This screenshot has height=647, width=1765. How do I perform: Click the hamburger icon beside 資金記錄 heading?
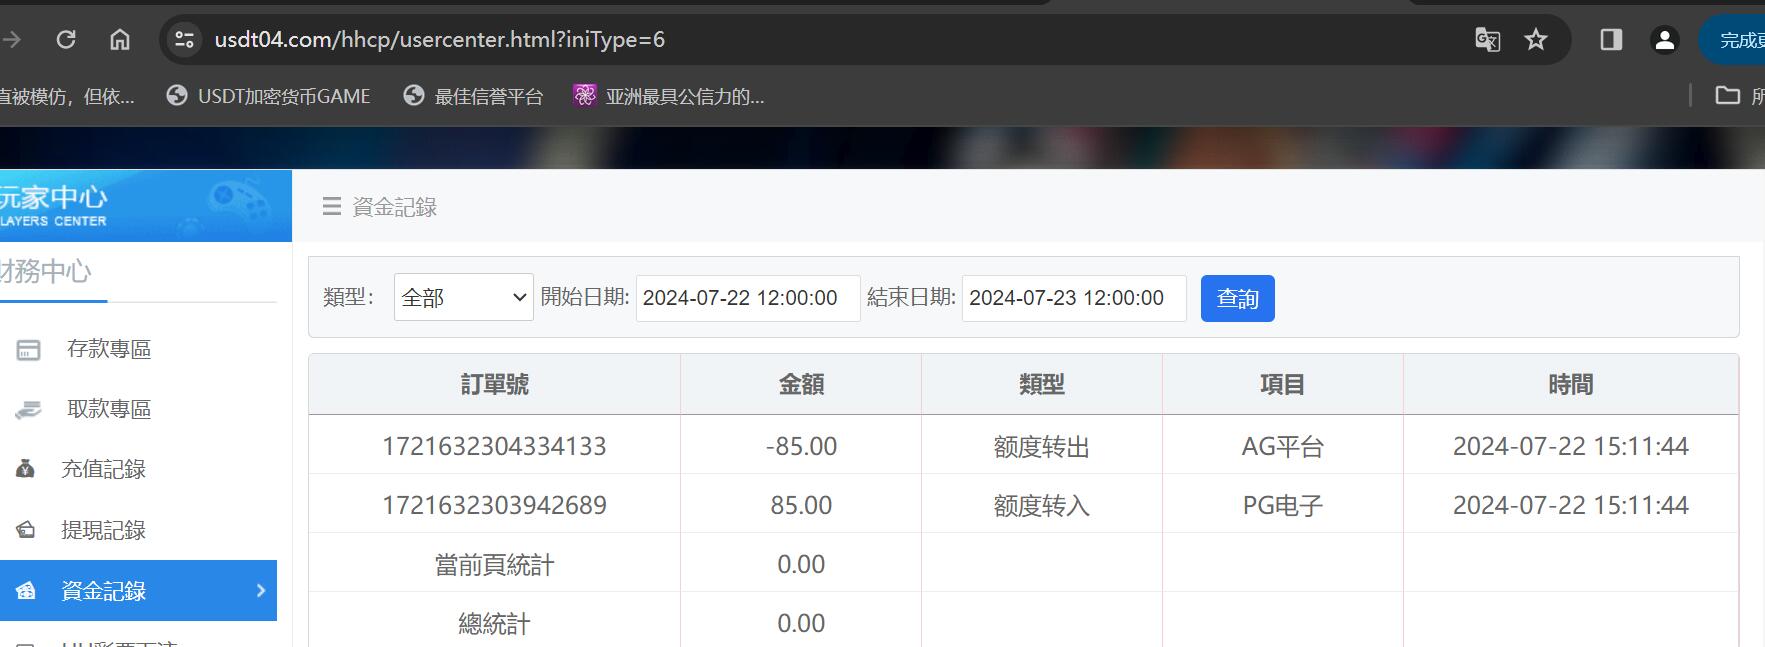(x=332, y=207)
